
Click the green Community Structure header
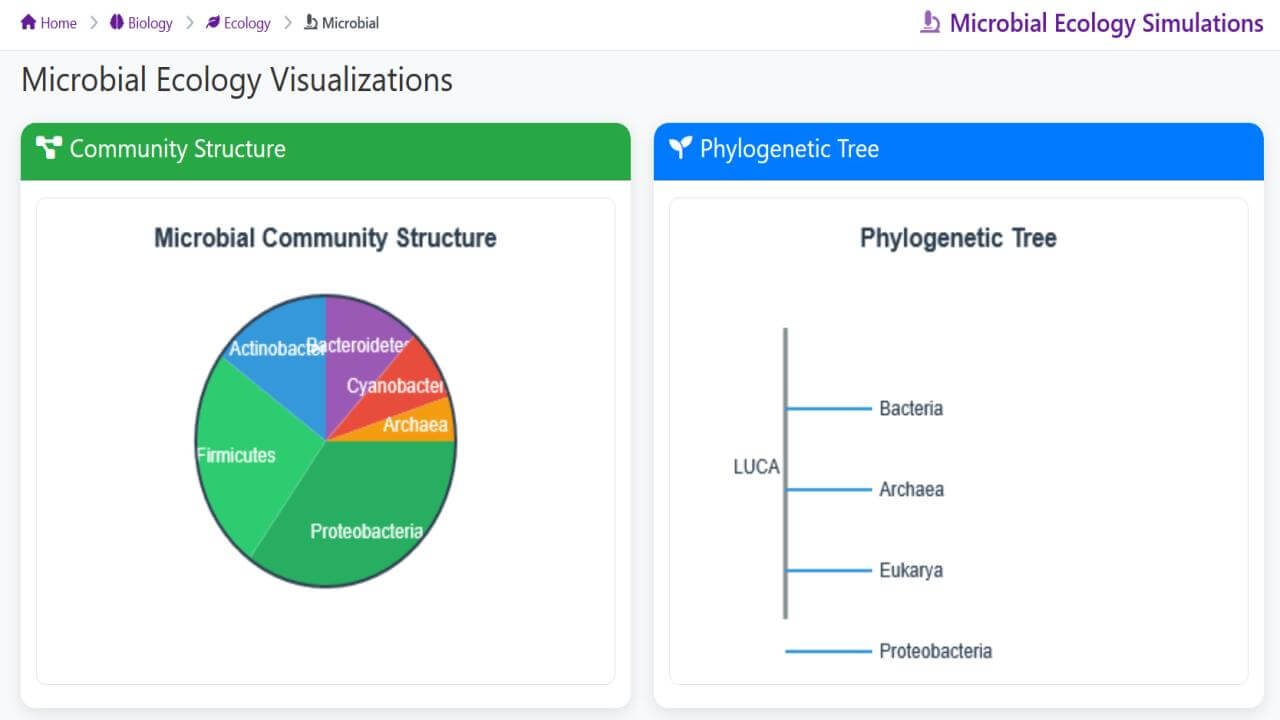pyautogui.click(x=325, y=151)
